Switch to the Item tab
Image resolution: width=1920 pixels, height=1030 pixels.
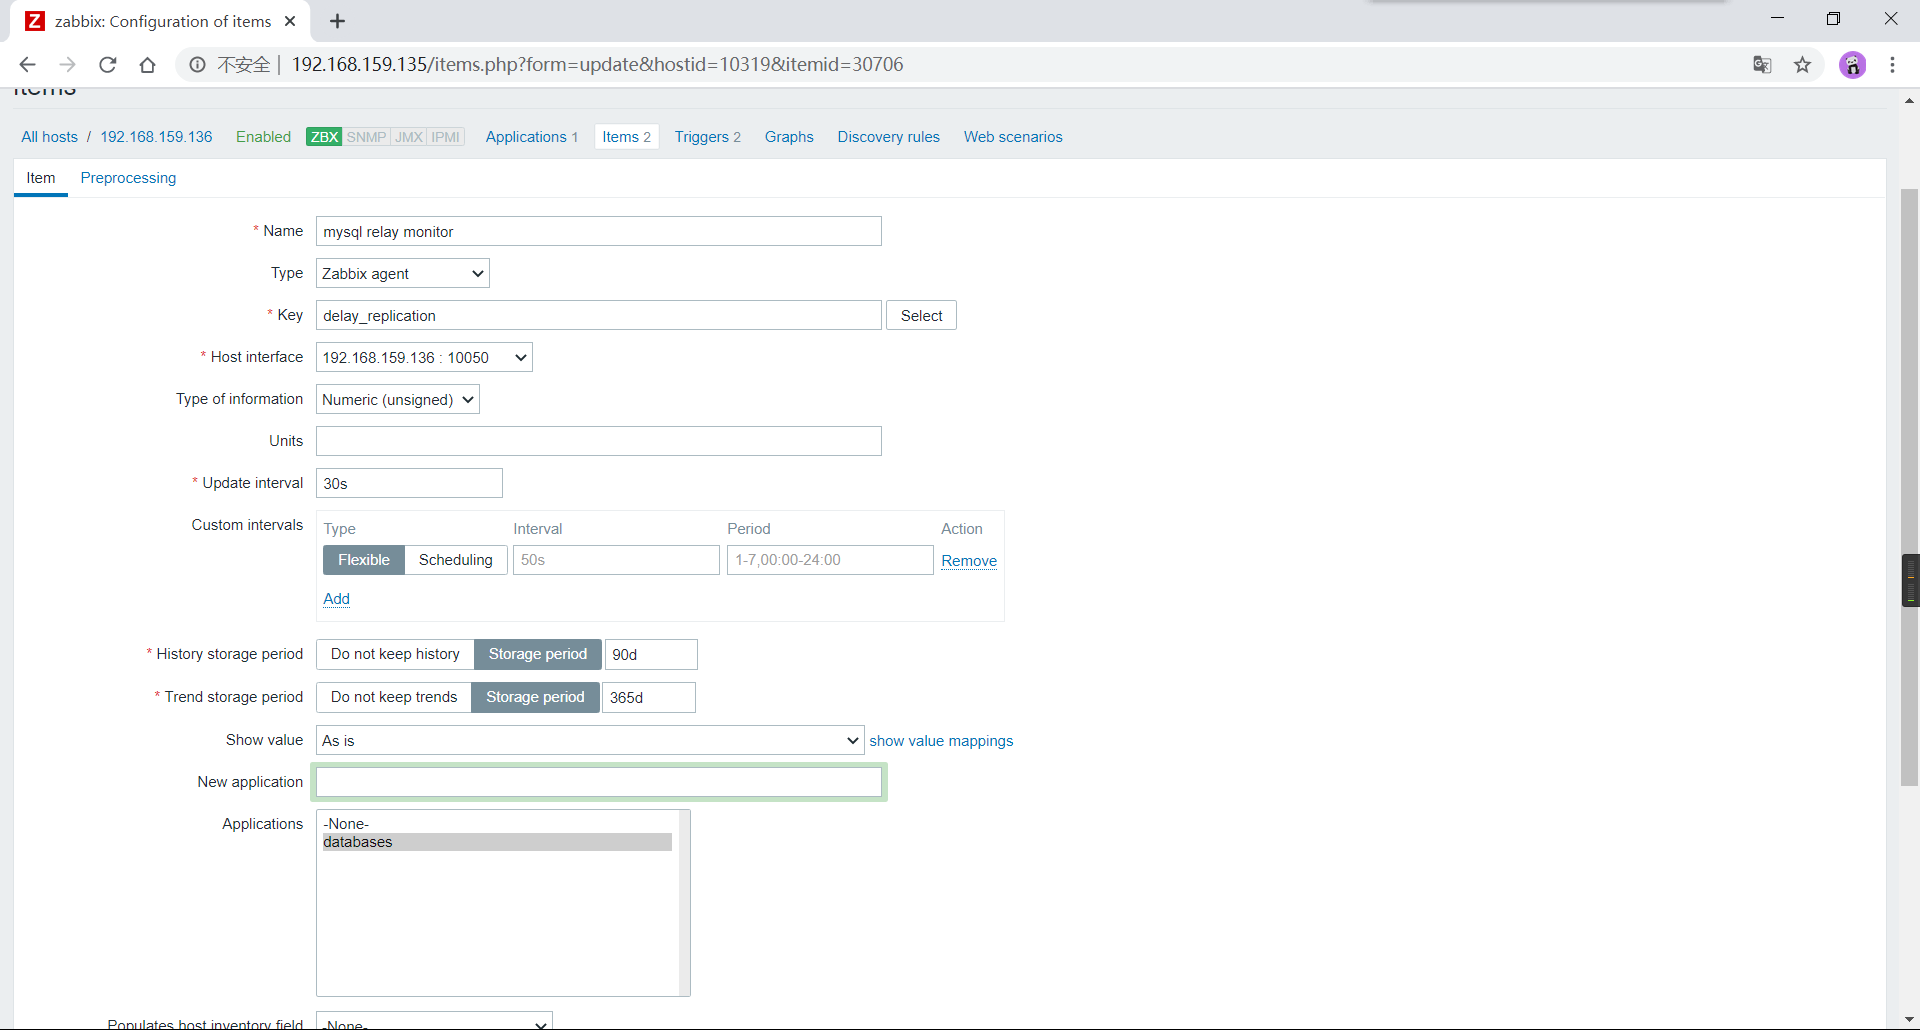(x=41, y=178)
